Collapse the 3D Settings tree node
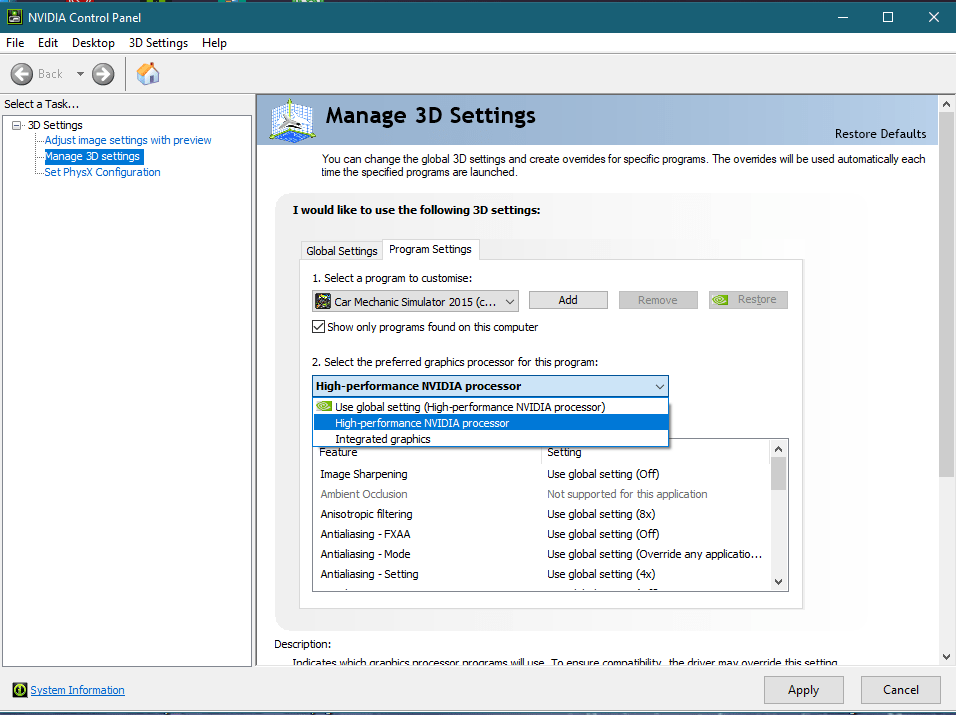Screen dimensions: 956x715 (16, 125)
